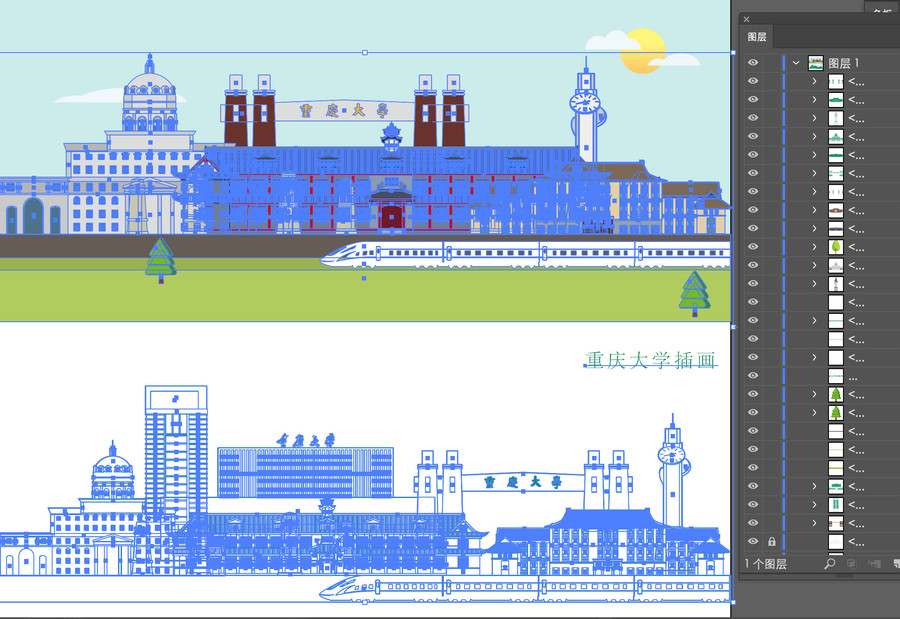Locate object with the magnifier icon
This screenshot has width=900, height=619.
point(829,563)
